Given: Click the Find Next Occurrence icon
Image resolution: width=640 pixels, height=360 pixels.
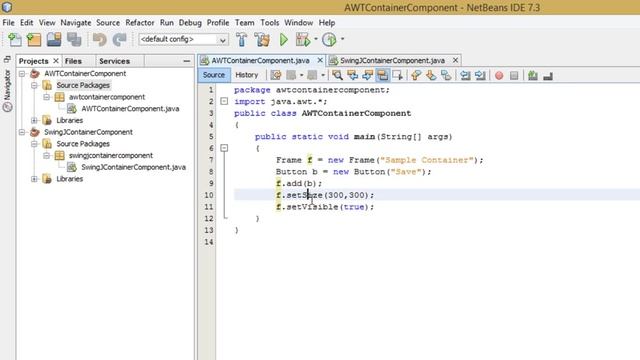Looking at the screenshot, I should point(367,76).
